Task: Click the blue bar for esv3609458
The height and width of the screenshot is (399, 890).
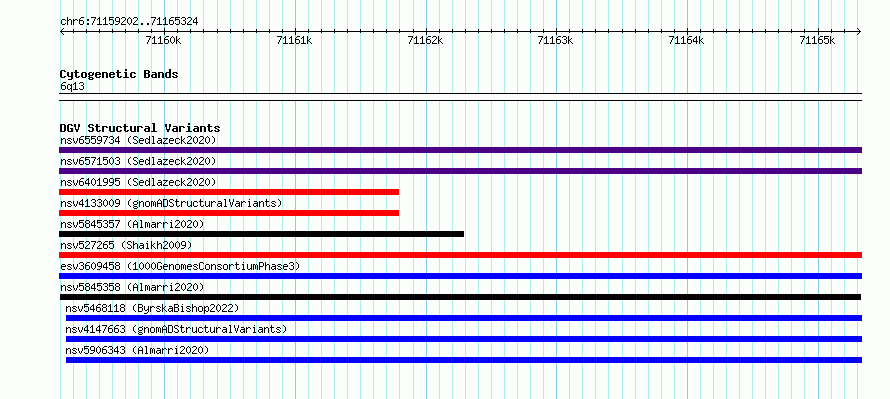Action: [460, 276]
